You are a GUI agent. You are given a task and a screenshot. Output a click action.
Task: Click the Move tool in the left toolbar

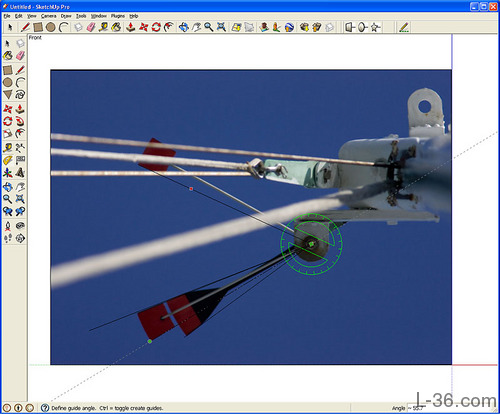[8, 109]
